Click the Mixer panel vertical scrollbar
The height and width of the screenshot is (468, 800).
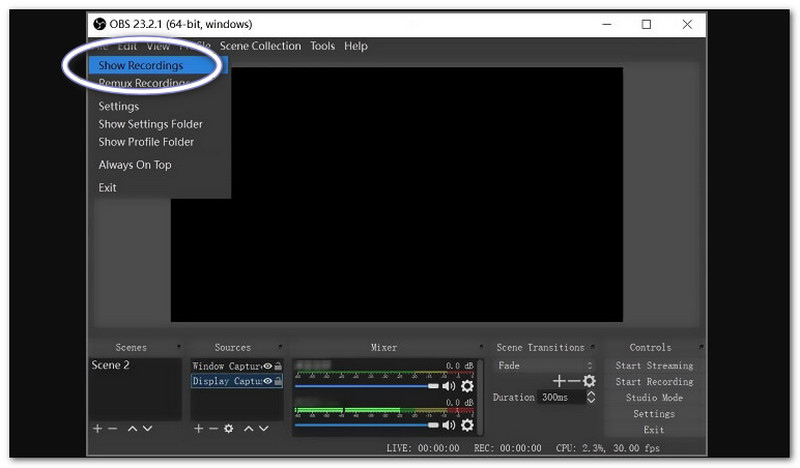click(480, 397)
